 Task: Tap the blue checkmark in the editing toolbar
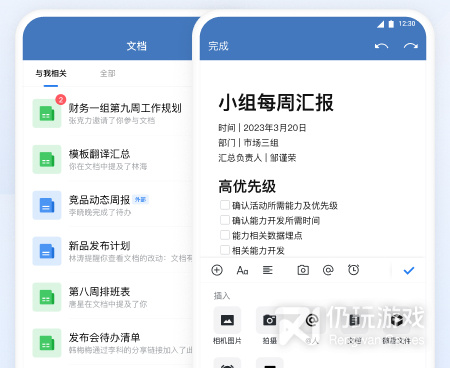click(x=409, y=270)
